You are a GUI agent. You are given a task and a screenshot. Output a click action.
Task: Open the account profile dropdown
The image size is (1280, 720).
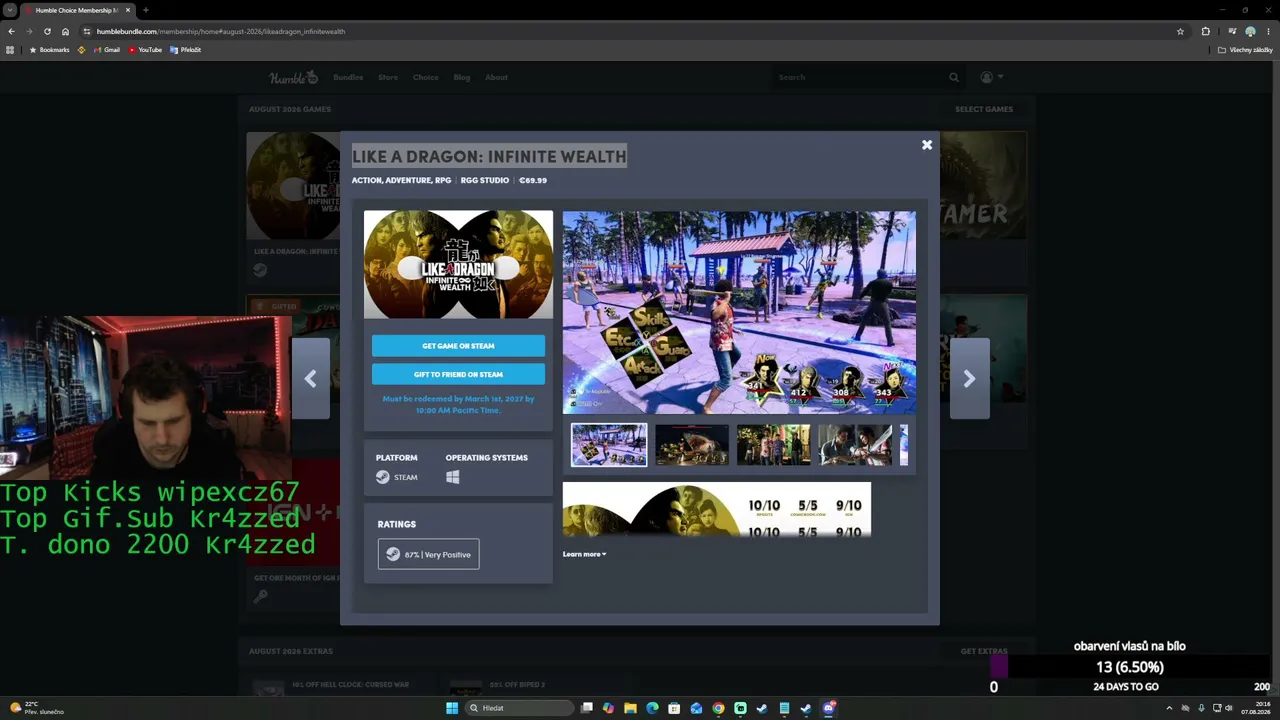tap(991, 77)
